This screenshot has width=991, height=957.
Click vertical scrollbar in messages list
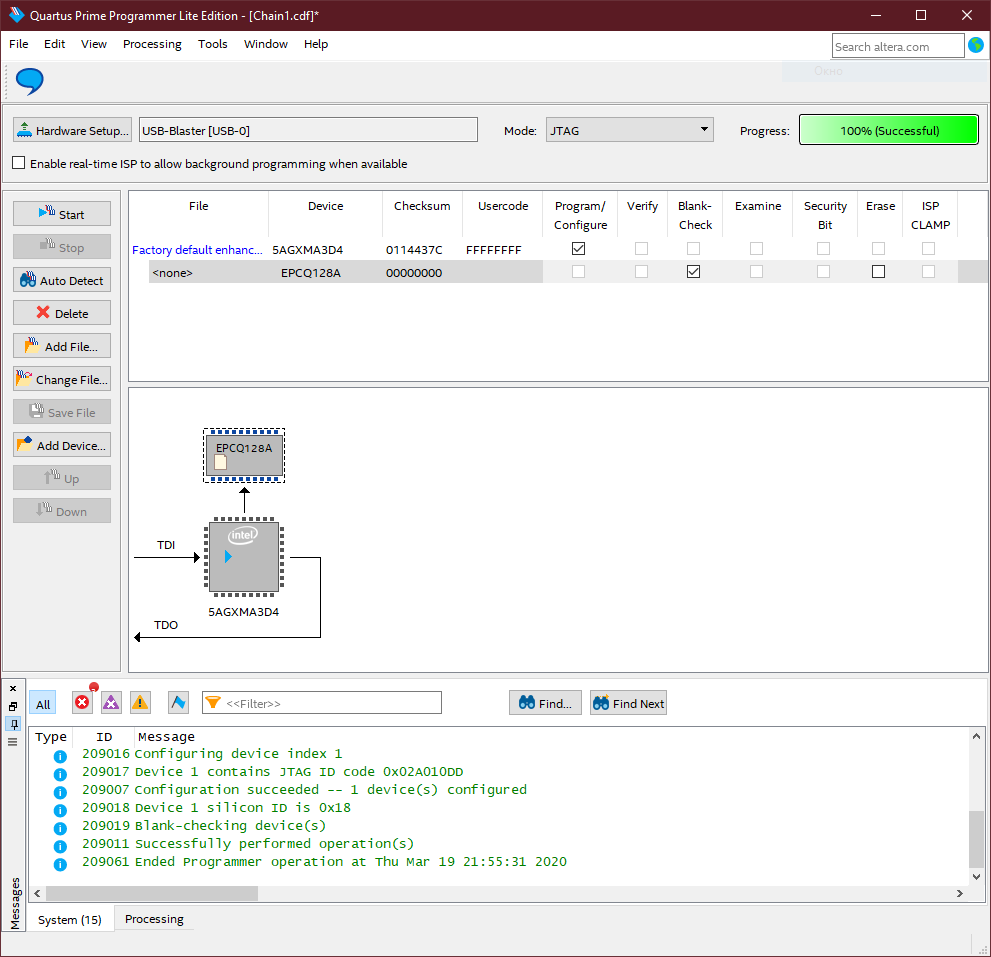pos(976,838)
